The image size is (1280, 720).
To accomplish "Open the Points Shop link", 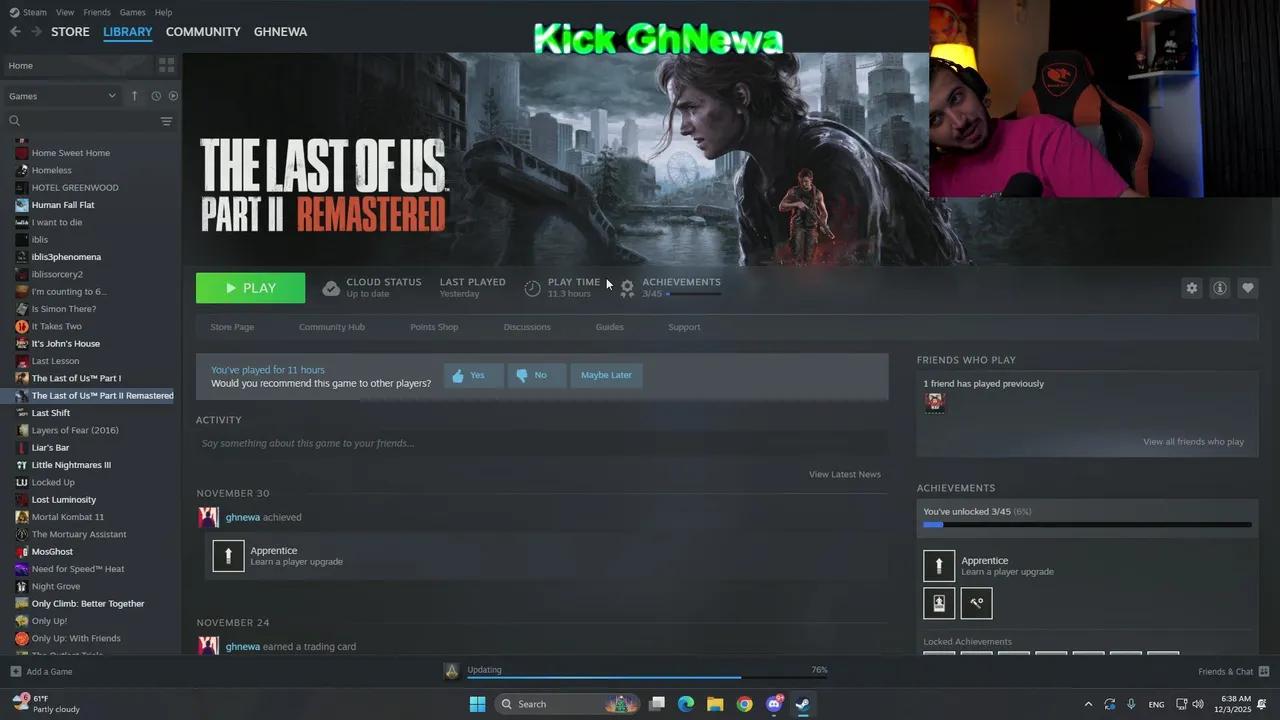I will 434,327.
